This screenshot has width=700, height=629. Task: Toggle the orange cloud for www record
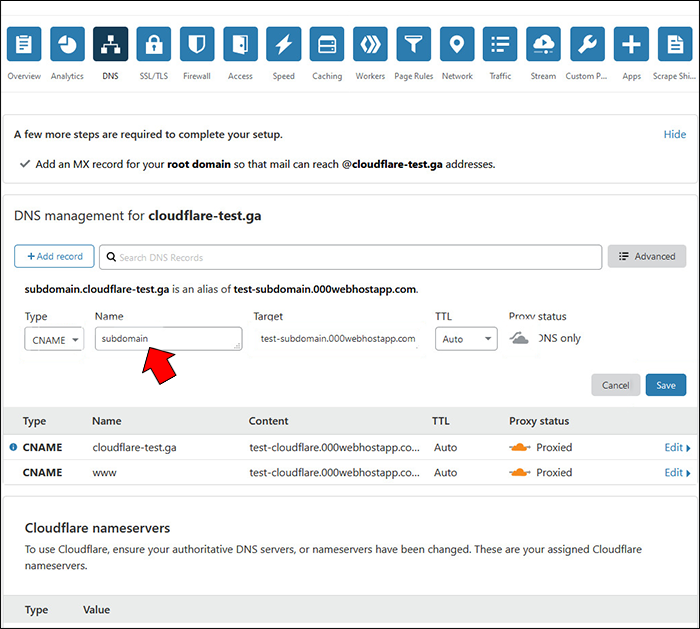pyautogui.click(x=520, y=472)
